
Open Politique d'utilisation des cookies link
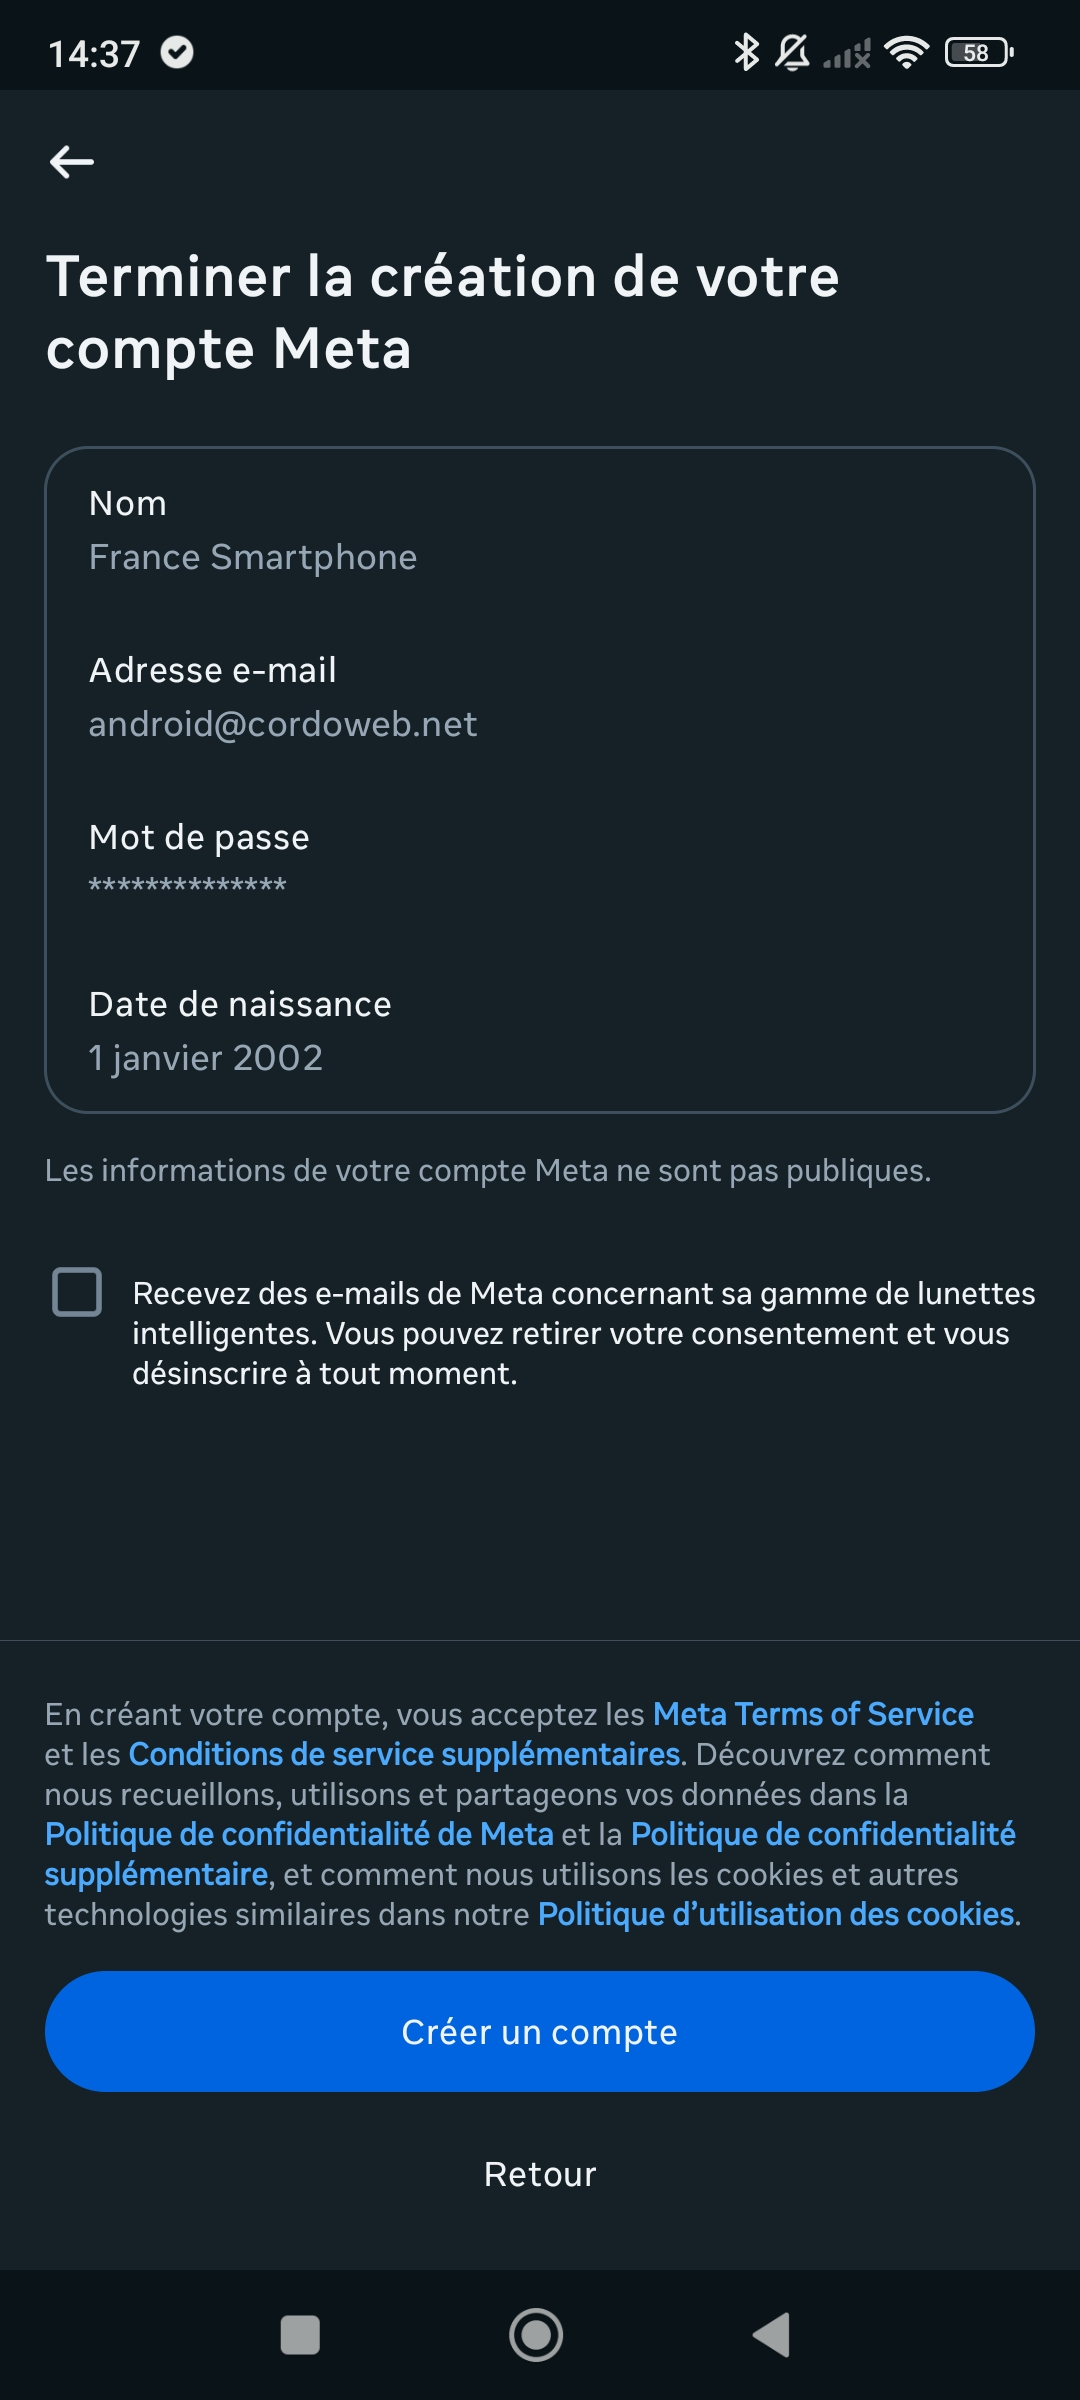click(777, 1914)
